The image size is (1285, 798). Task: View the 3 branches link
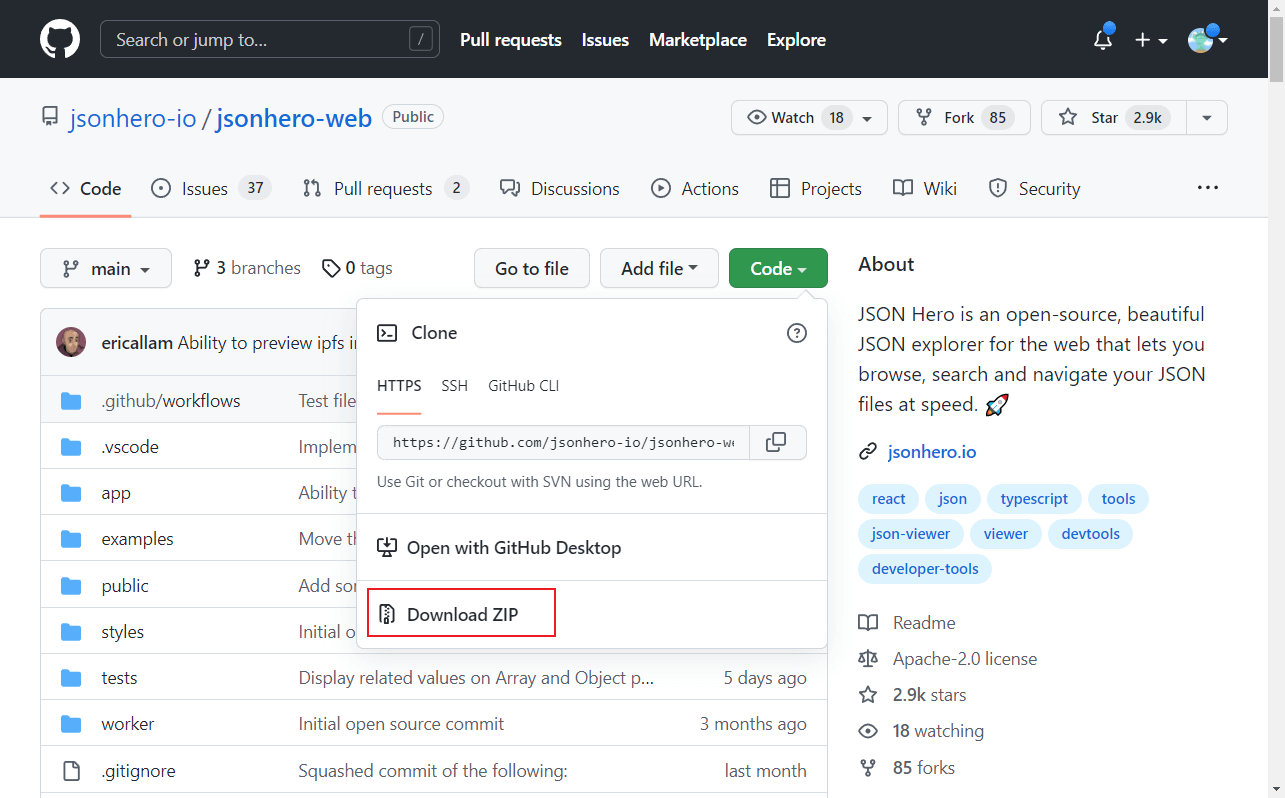(247, 268)
